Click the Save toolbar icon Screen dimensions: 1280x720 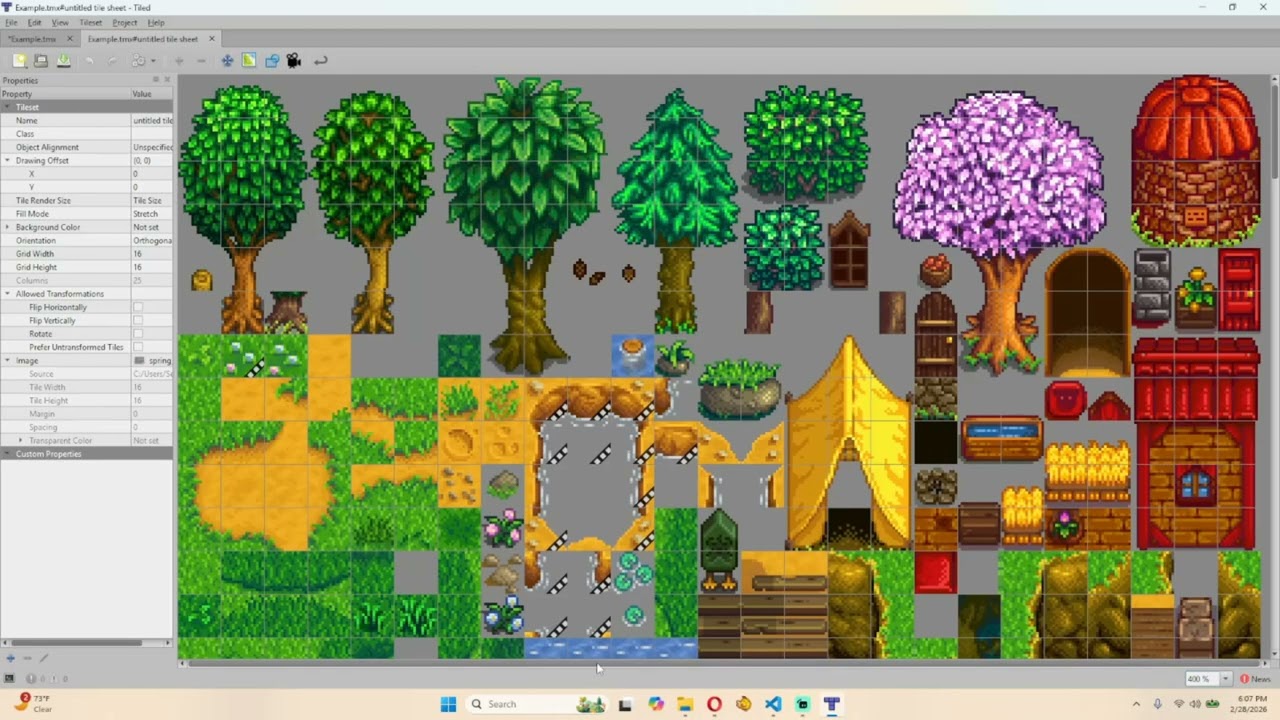63,61
